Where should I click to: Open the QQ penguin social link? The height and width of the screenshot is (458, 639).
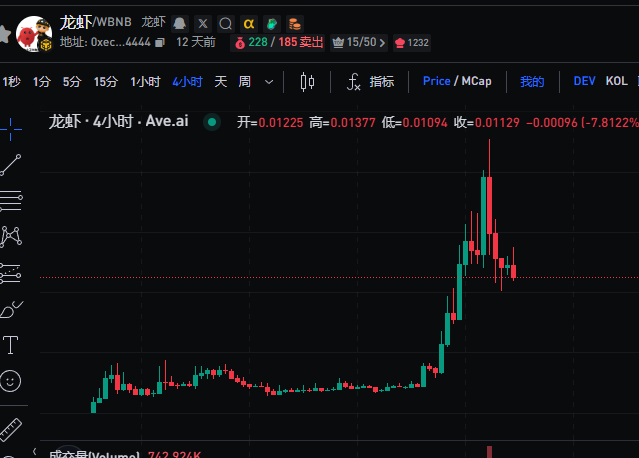179,23
